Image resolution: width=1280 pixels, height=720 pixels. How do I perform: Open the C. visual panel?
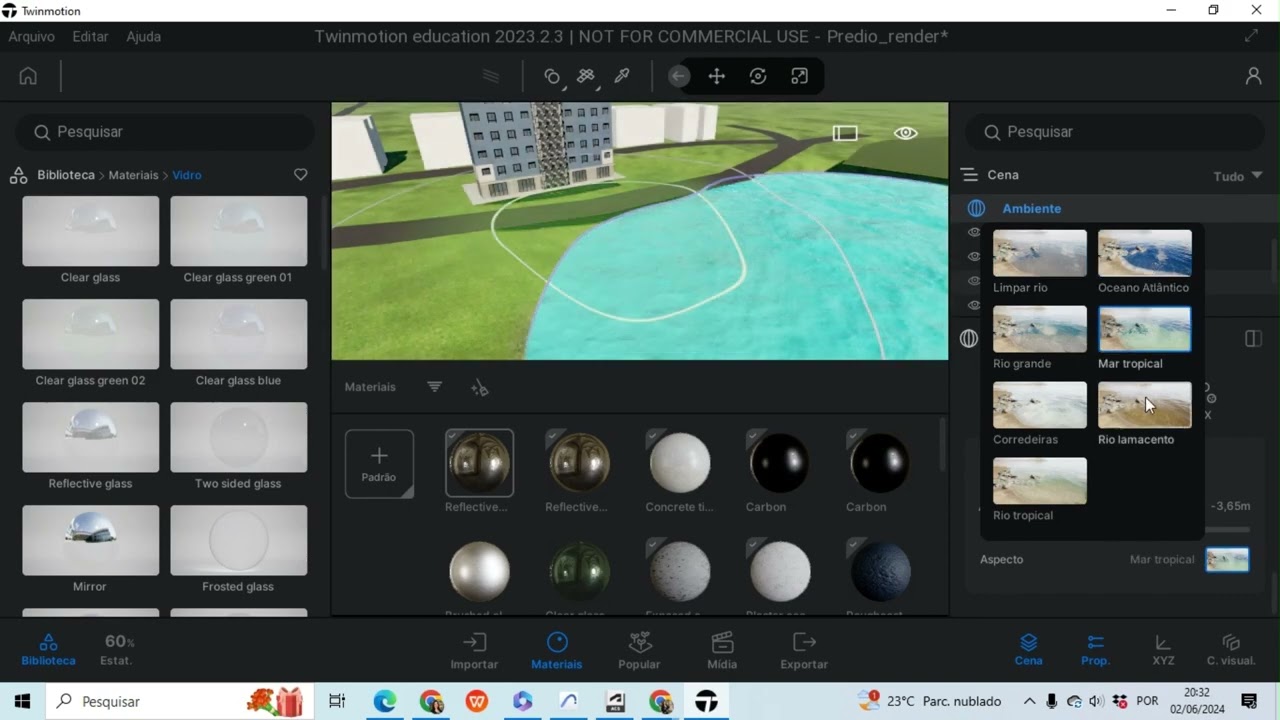click(x=1231, y=651)
